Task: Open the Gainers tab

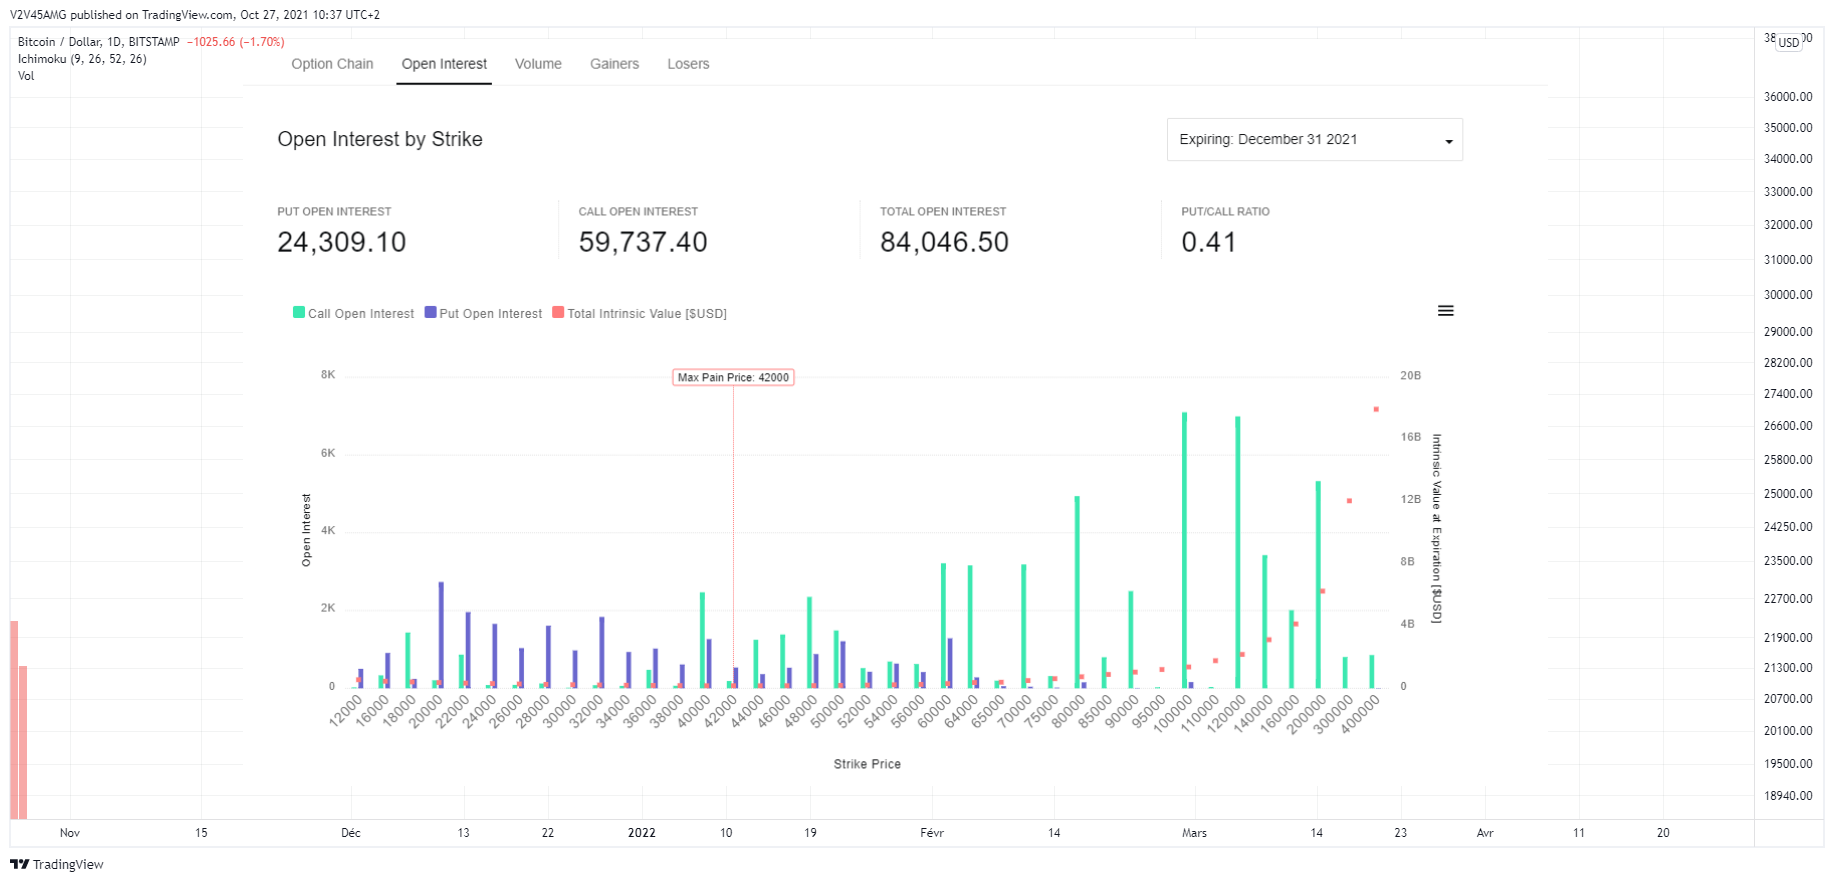Action: 614,64
